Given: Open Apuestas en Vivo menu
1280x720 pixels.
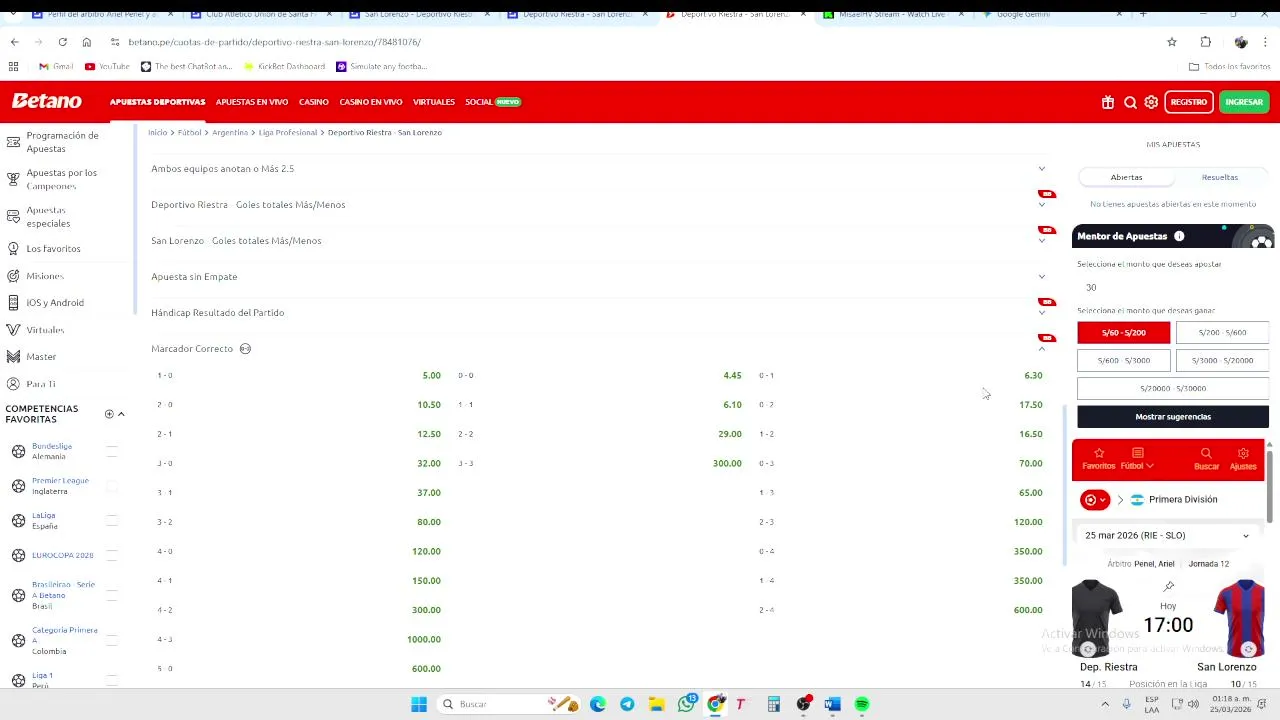Looking at the screenshot, I should pos(252,102).
